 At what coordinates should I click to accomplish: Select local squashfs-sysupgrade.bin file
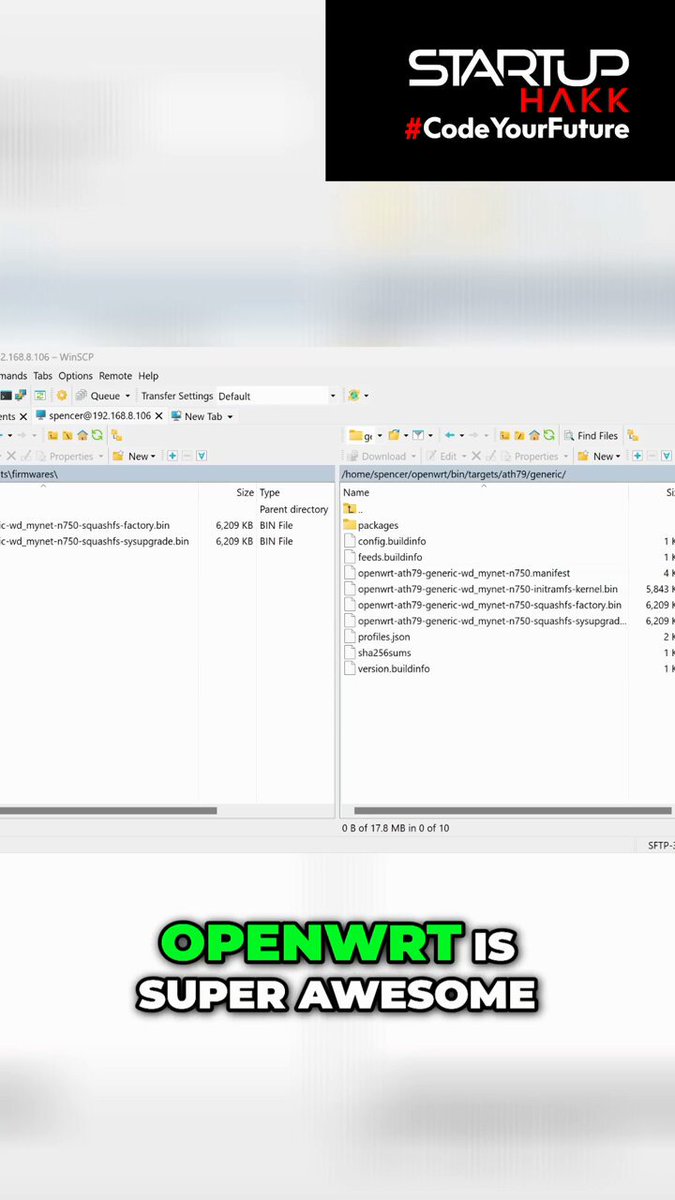pyautogui.click(x=95, y=541)
